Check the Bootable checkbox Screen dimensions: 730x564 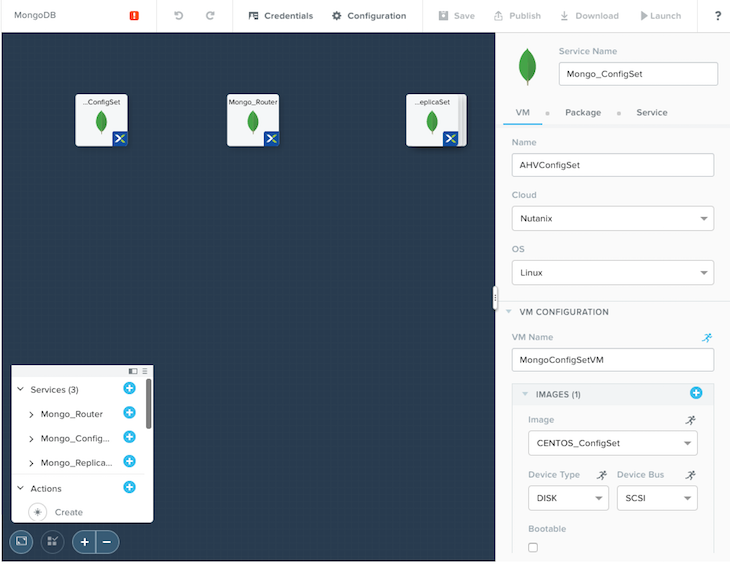533,548
